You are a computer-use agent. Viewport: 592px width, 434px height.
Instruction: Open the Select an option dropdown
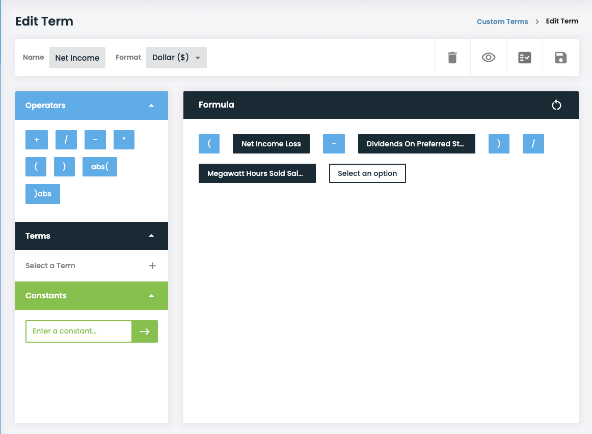click(x=367, y=173)
